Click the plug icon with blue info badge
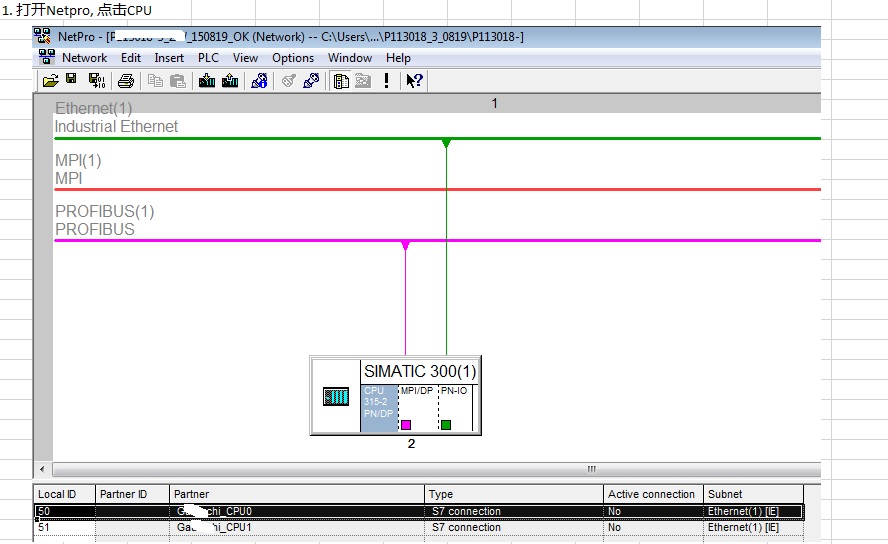 [x=259, y=81]
